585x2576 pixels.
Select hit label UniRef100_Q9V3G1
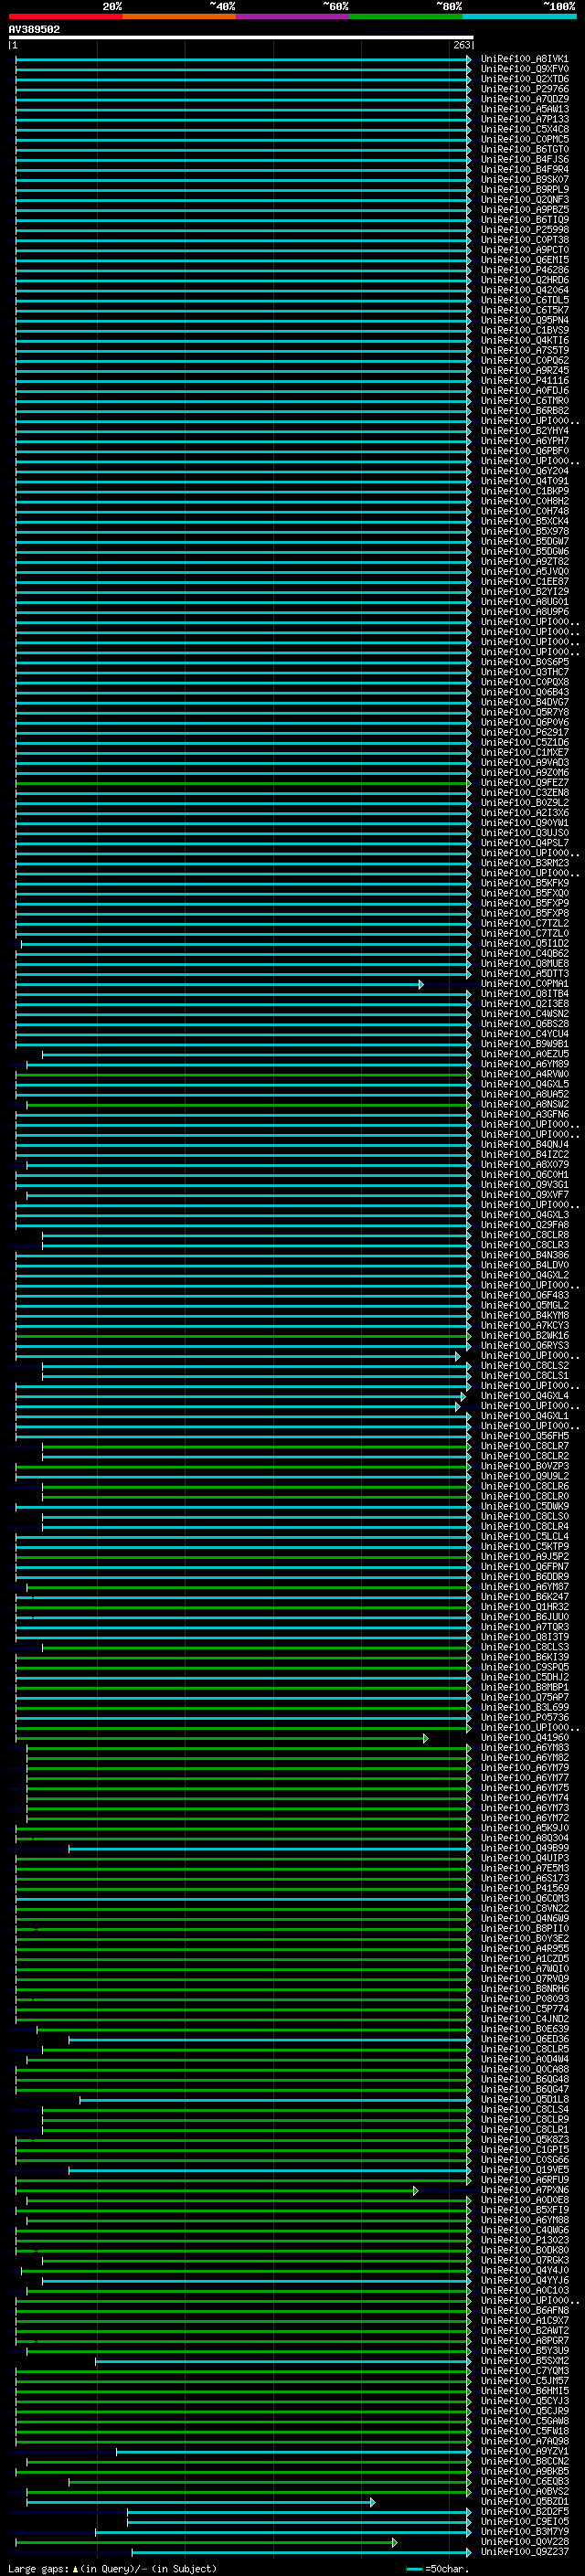click(x=525, y=1185)
